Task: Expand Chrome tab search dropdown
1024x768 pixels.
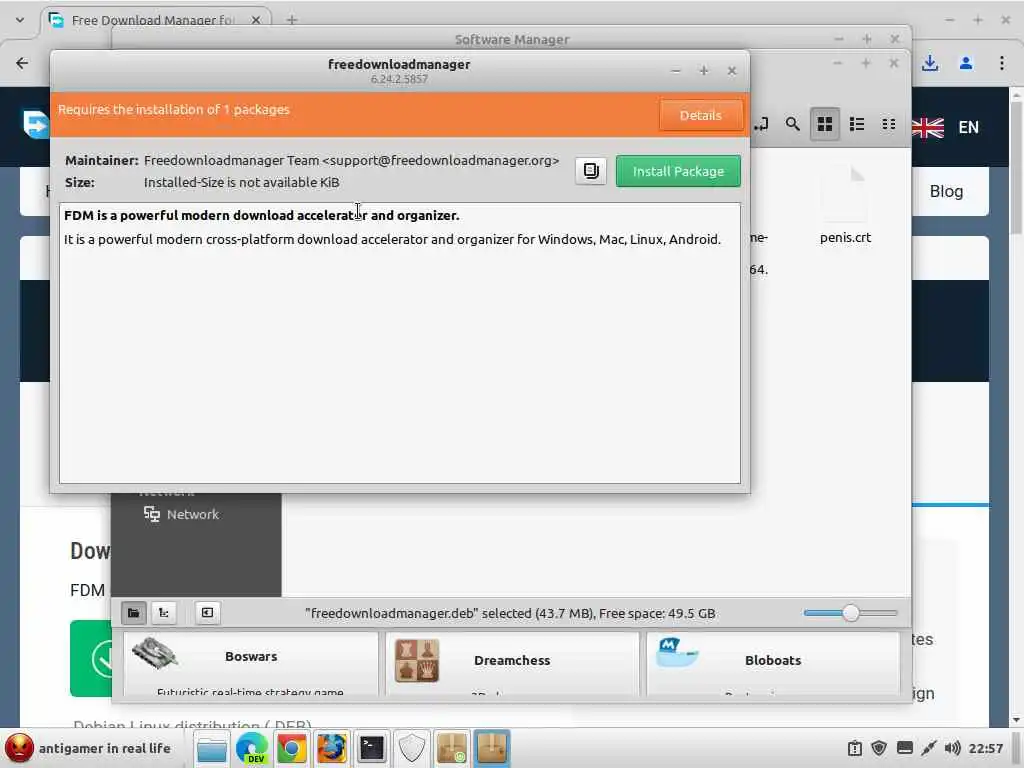Action: [20, 20]
